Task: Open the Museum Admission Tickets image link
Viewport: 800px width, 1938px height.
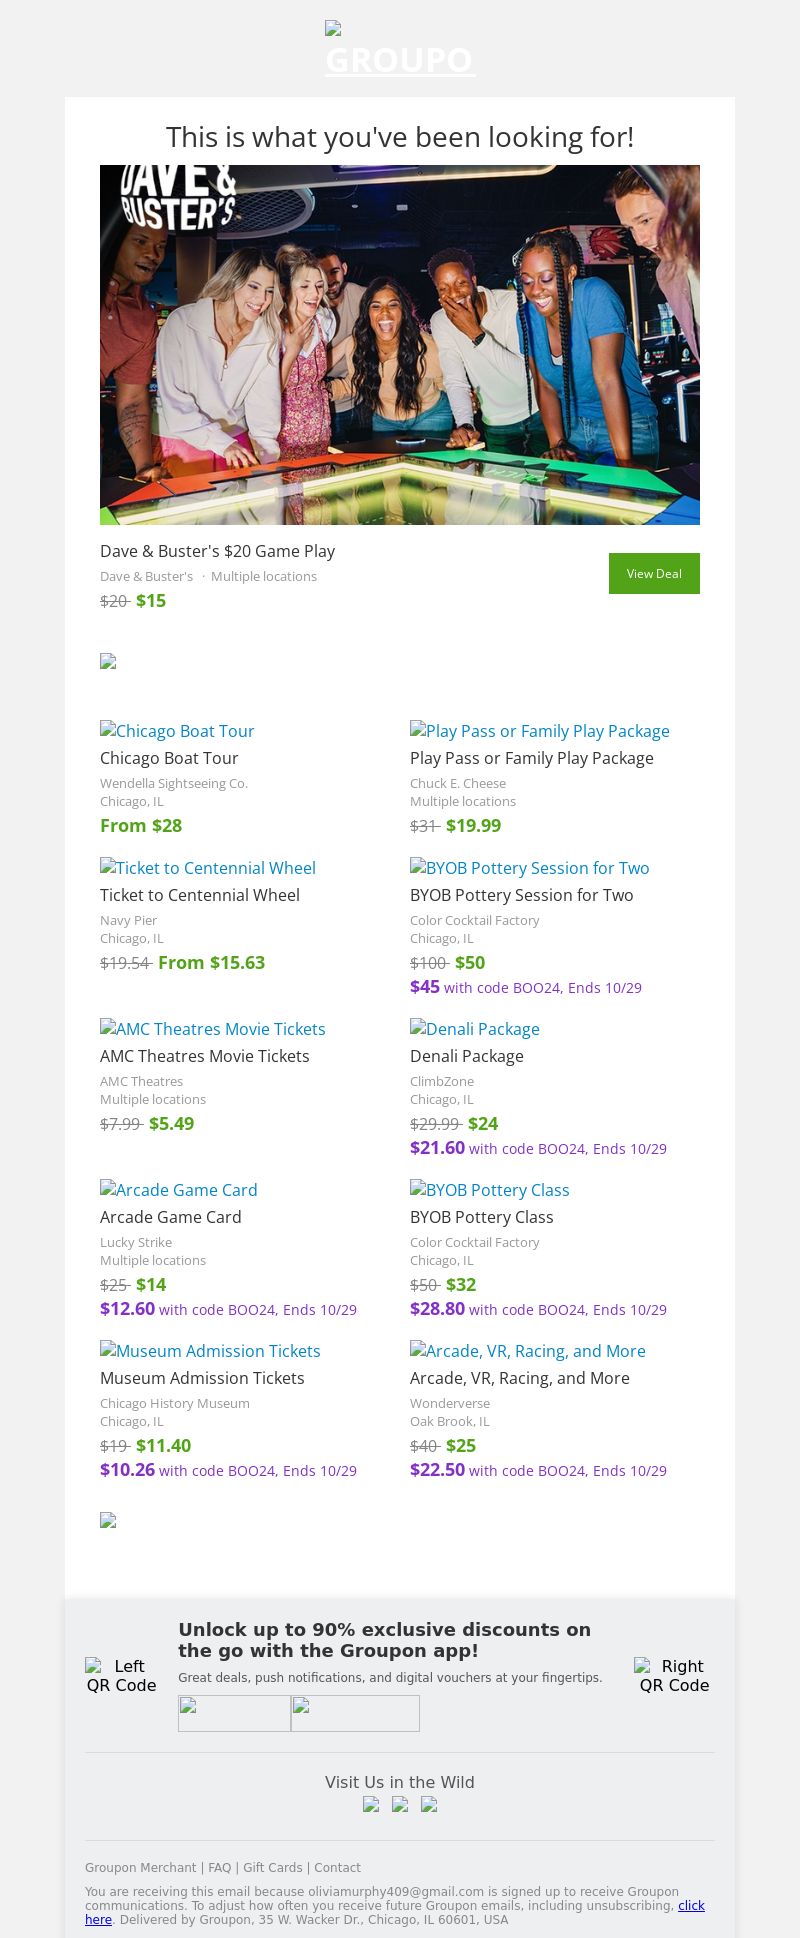Action: [210, 1351]
